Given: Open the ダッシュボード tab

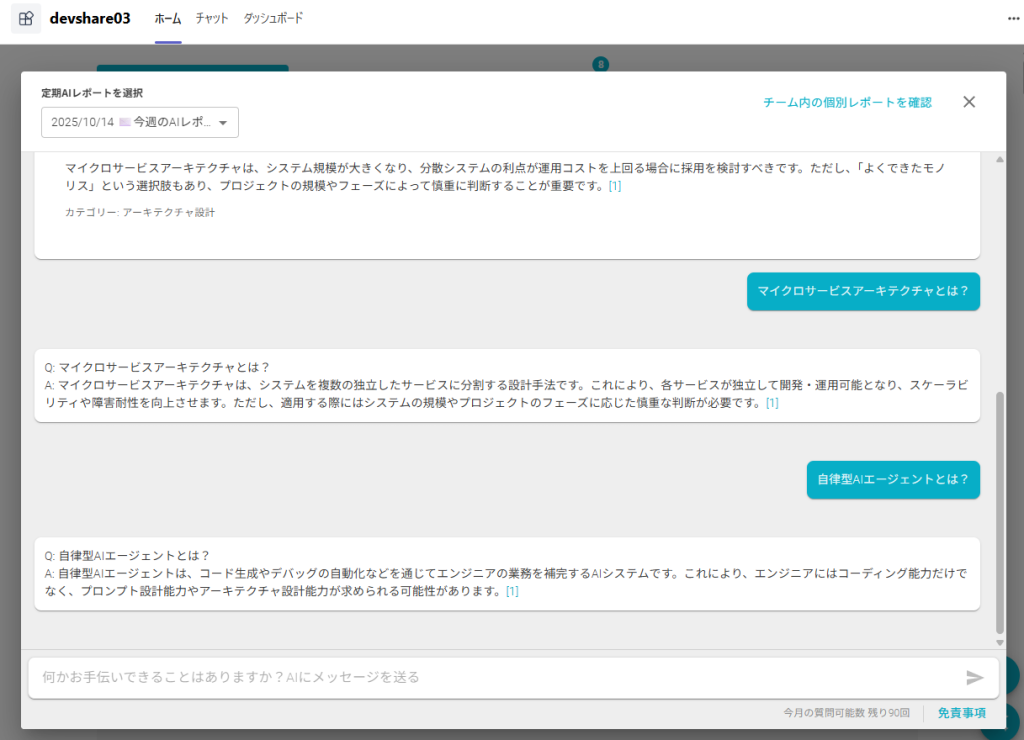Looking at the screenshot, I should pyautogui.click(x=273, y=19).
